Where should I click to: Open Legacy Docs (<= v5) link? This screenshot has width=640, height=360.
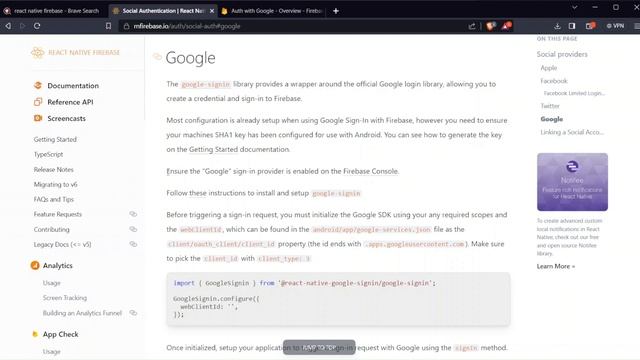[x=62, y=244]
